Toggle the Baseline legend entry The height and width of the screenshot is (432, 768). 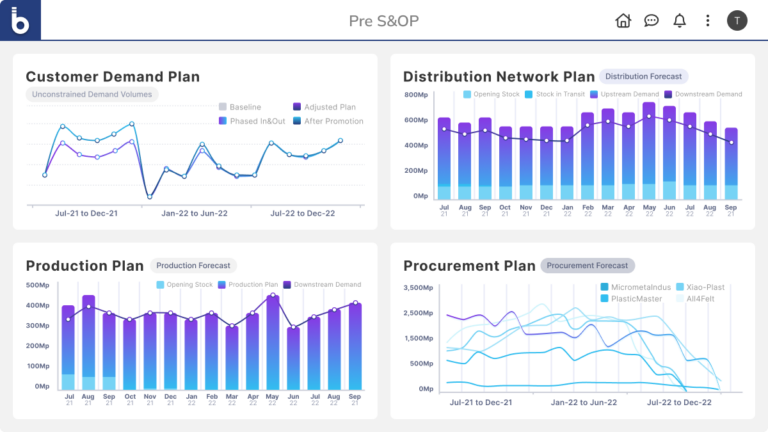click(239, 107)
